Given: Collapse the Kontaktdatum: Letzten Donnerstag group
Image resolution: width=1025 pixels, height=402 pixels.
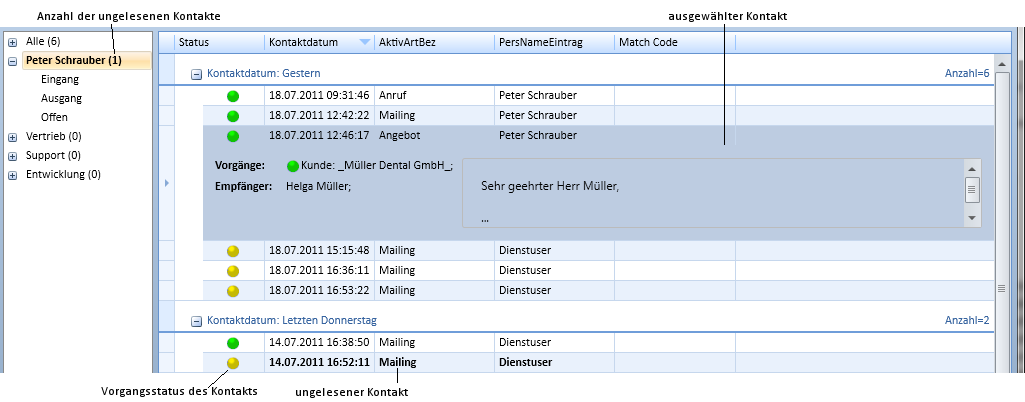Looking at the screenshot, I should pos(196,321).
